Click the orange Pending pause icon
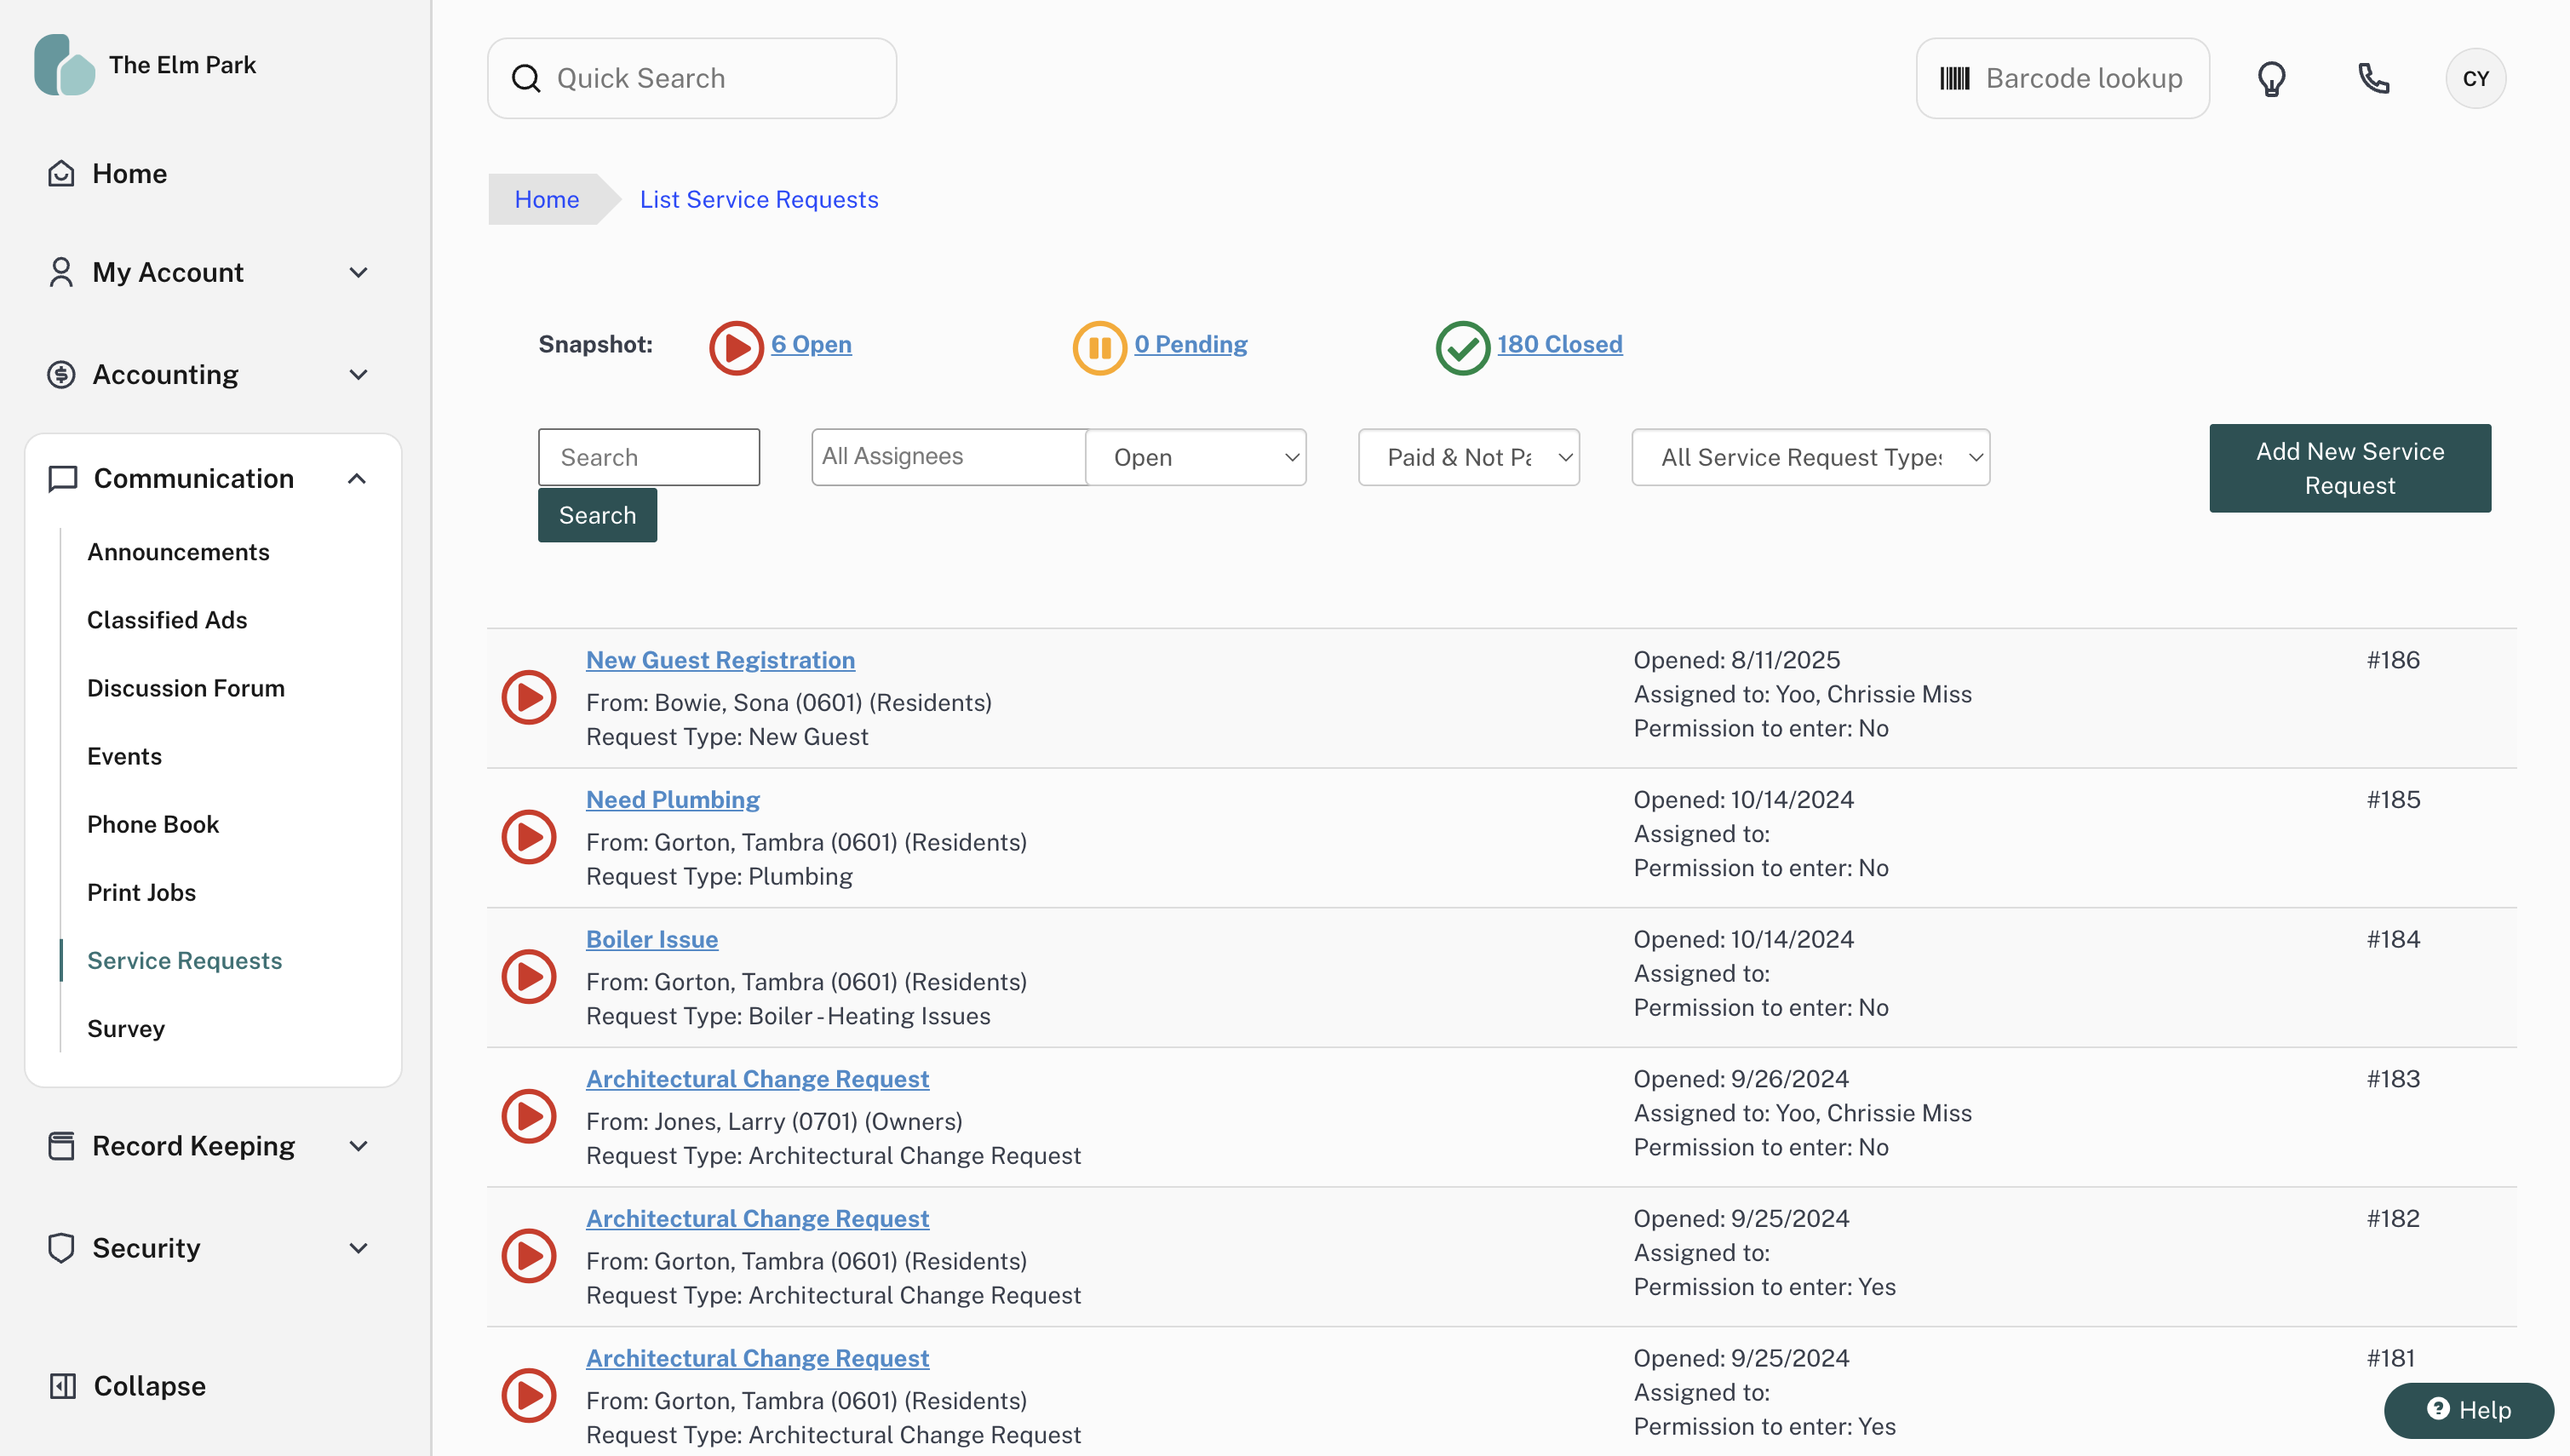 1099,346
